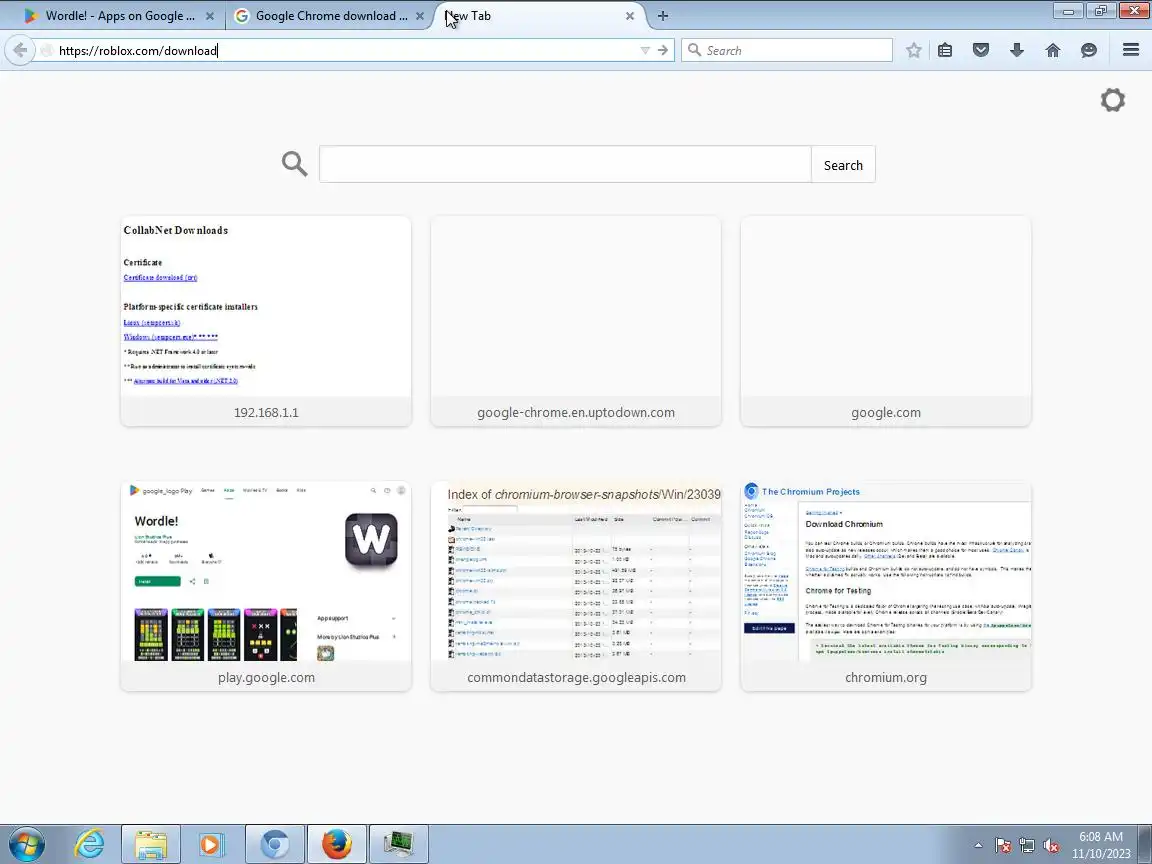Open the chromium.org tile
The width and height of the screenshot is (1152, 864).
886,586
